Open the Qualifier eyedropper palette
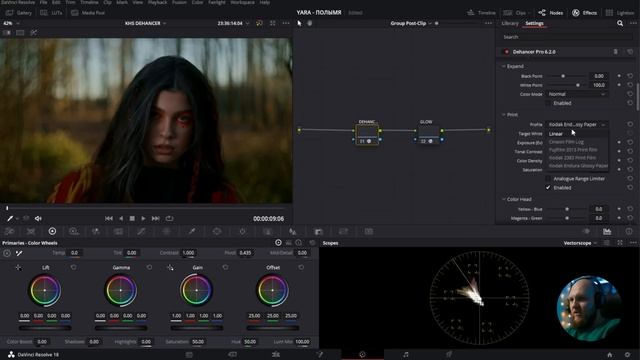This screenshot has width=640, height=360. (192, 231)
